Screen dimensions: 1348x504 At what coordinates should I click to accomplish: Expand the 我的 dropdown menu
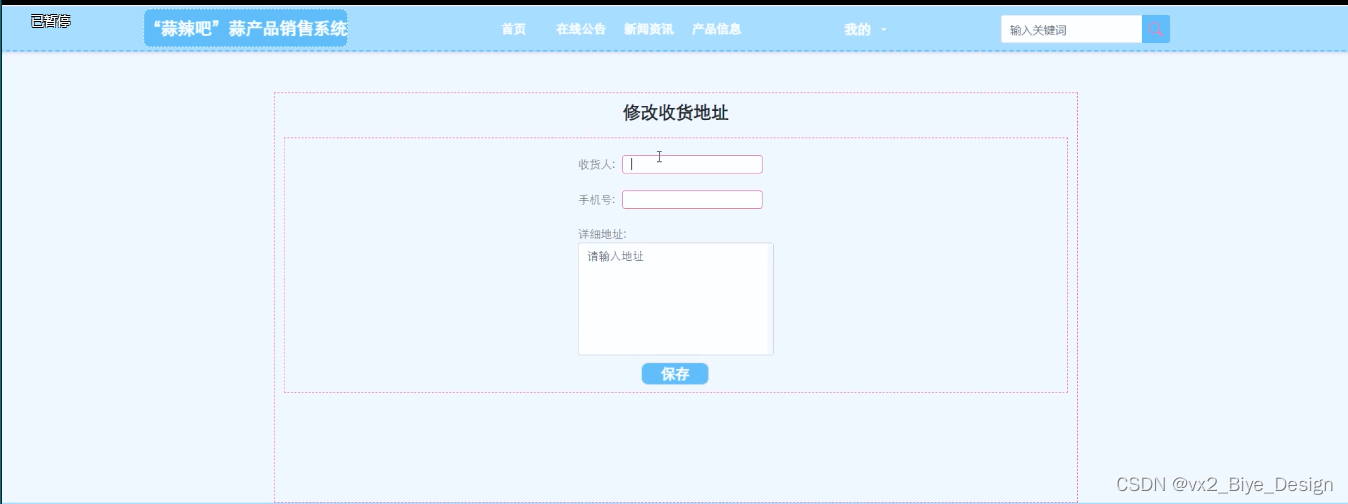(x=864, y=29)
